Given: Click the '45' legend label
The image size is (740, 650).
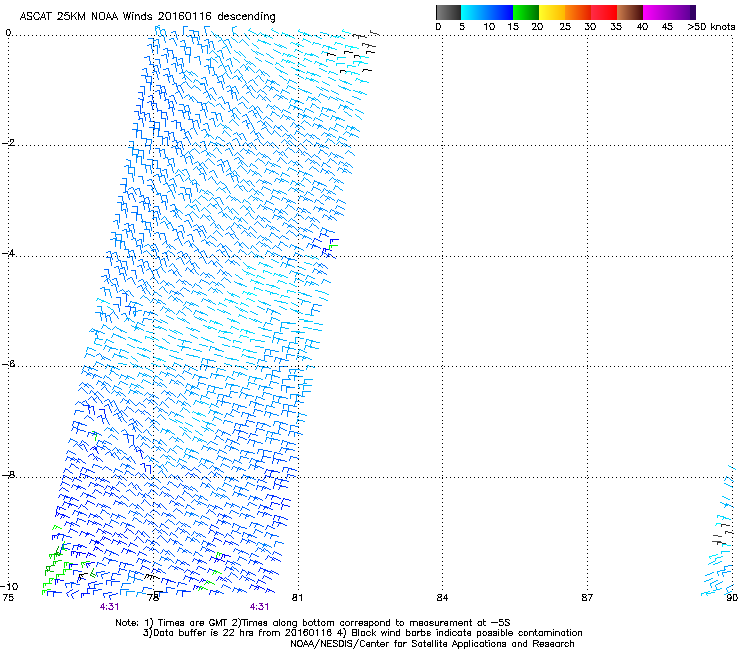Looking at the screenshot, I should (x=667, y=27).
